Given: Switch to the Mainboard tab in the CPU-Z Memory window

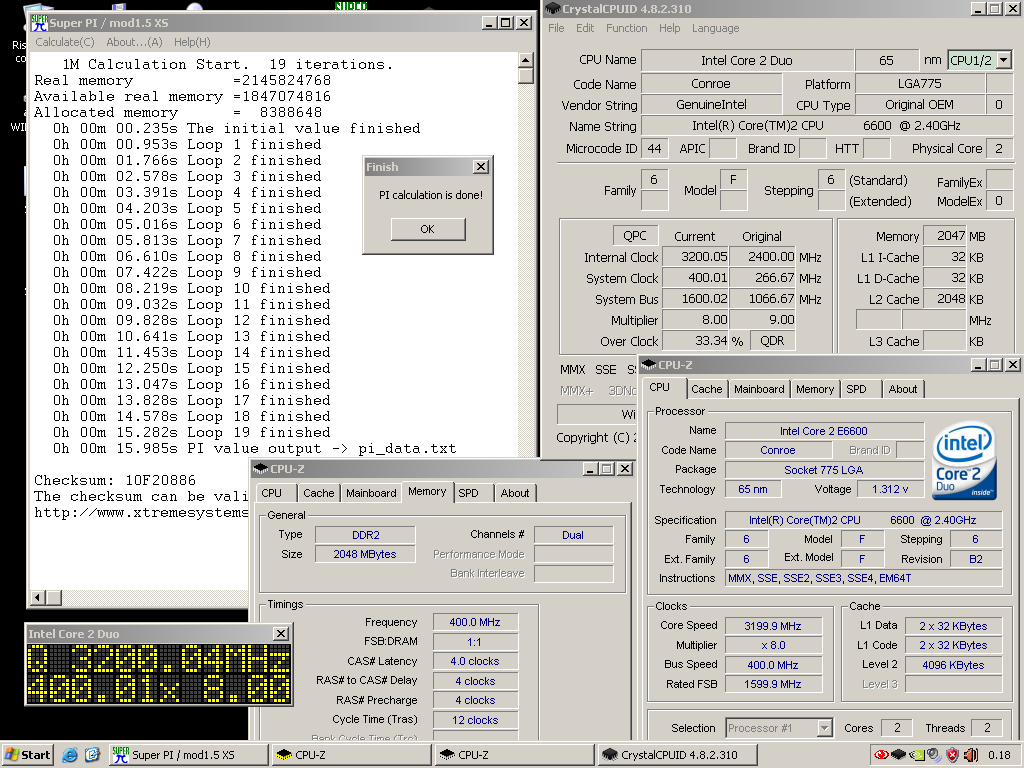Looking at the screenshot, I should (371, 493).
